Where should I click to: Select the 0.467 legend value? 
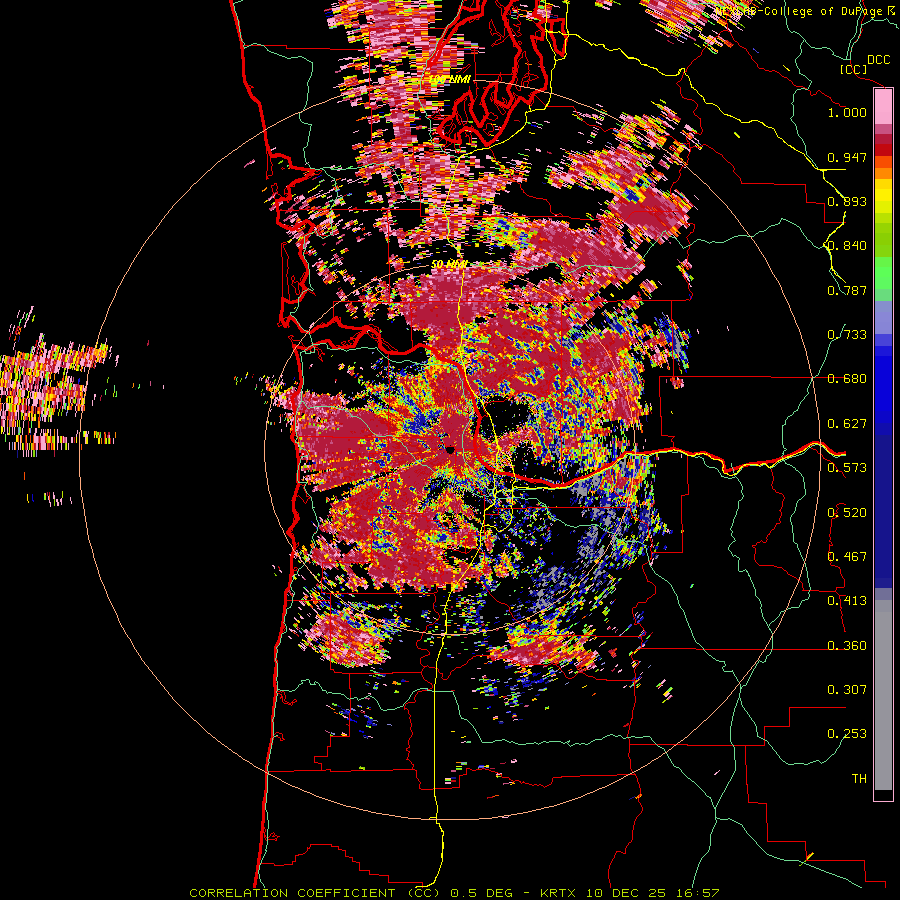847,557
